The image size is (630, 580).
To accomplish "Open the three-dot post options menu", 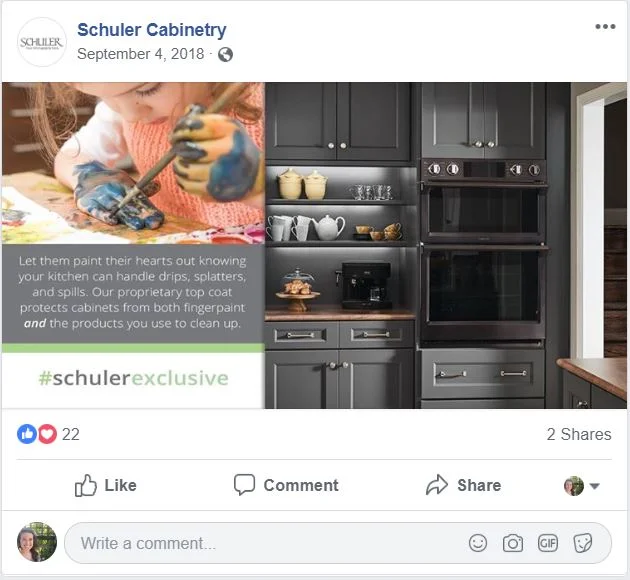I will (605, 27).
